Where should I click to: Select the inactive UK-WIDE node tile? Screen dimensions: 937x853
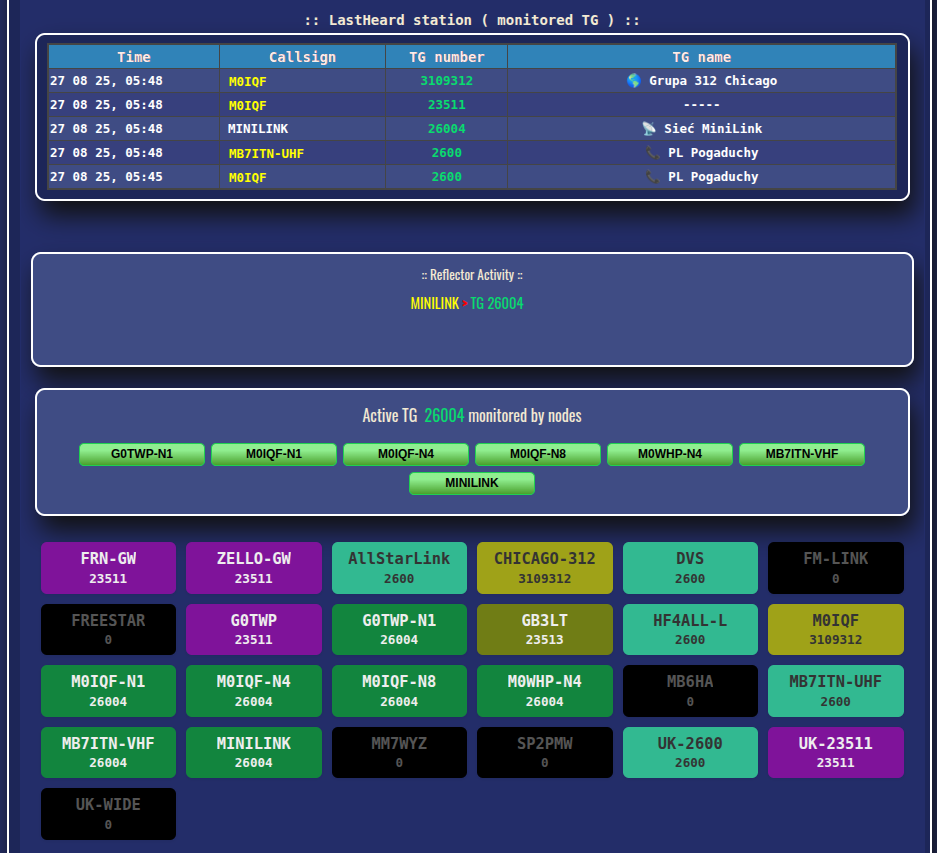(x=108, y=814)
